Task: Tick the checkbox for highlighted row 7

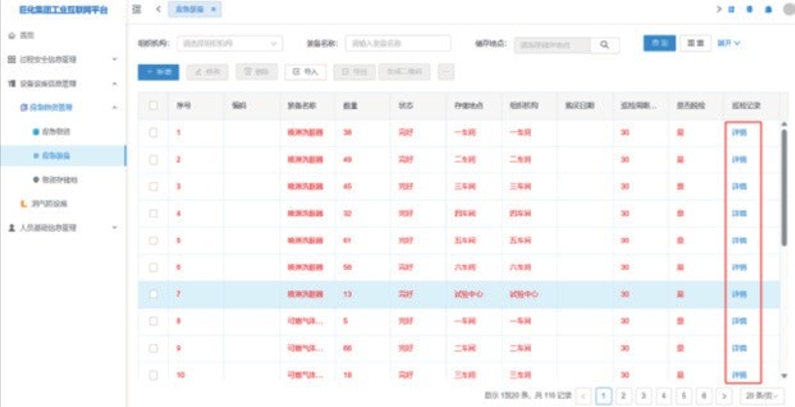Action: pyautogui.click(x=153, y=294)
